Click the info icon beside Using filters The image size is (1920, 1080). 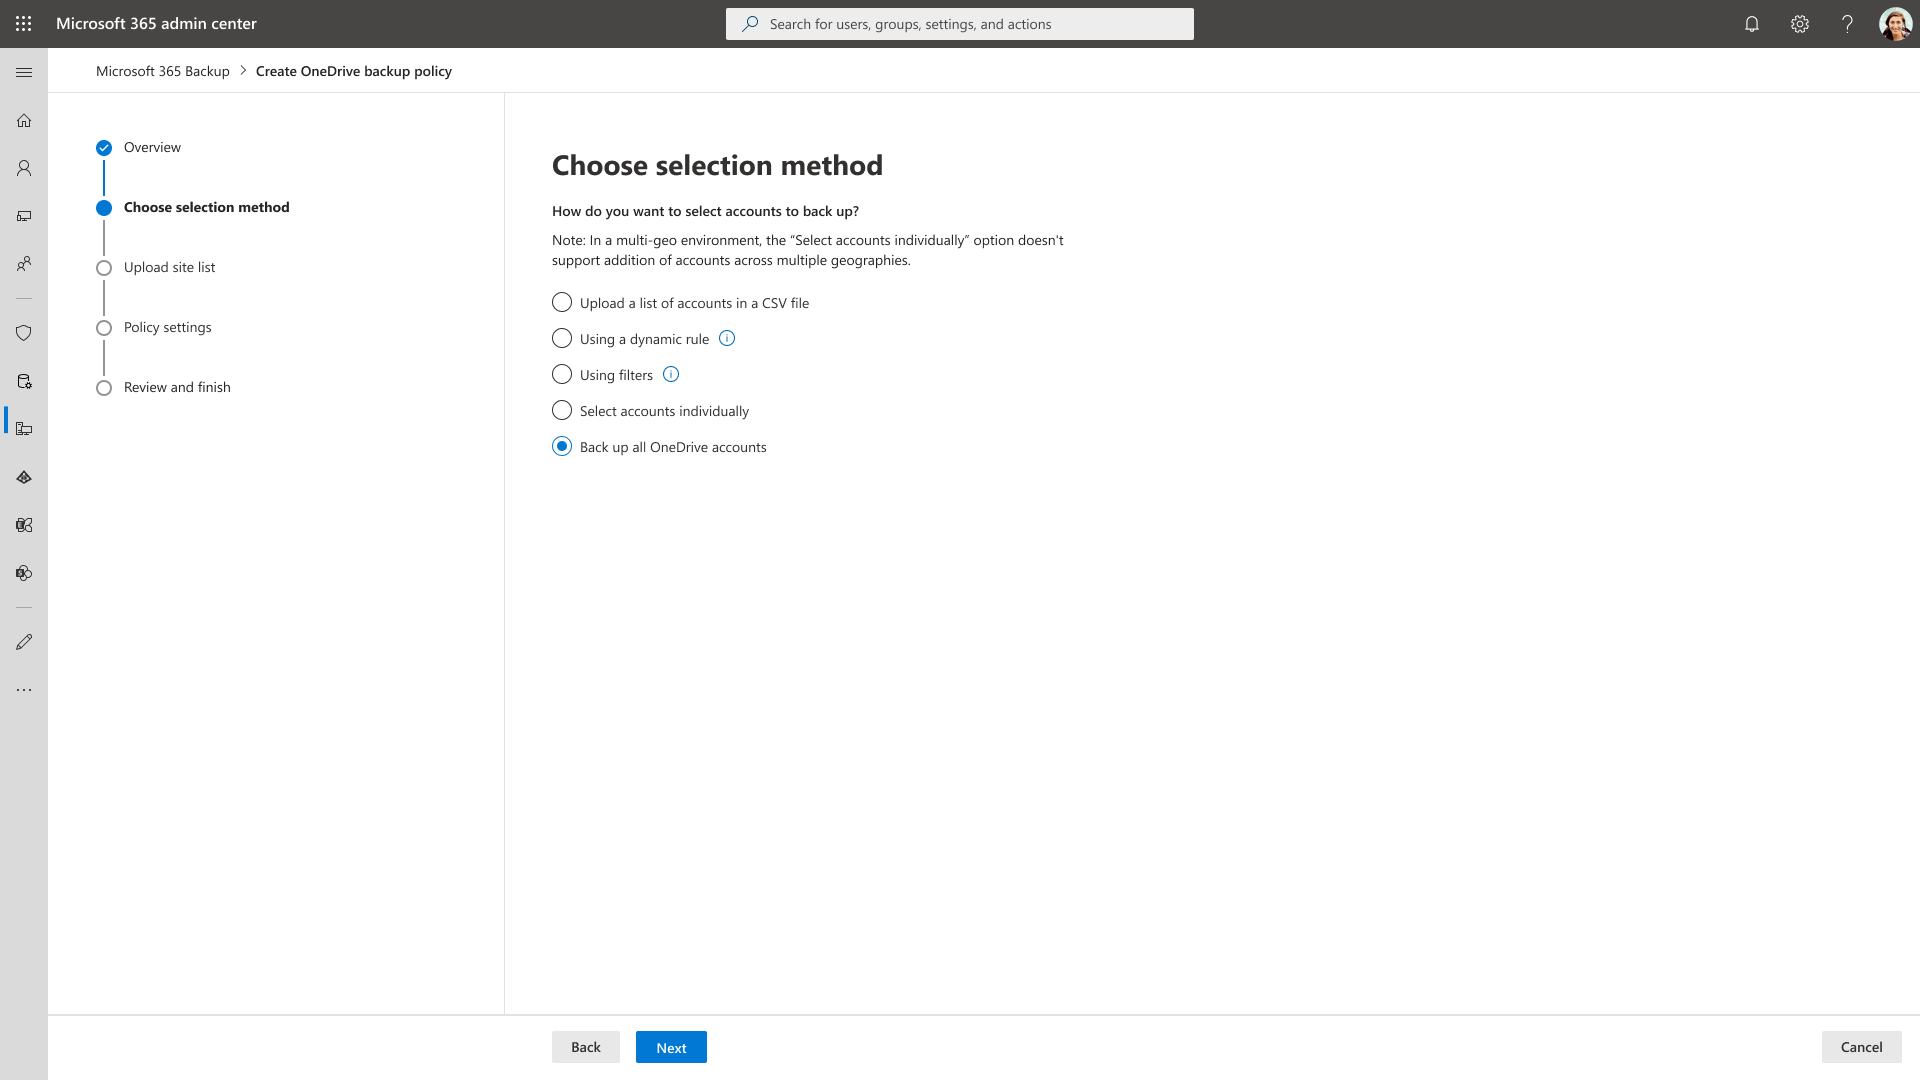tap(671, 374)
